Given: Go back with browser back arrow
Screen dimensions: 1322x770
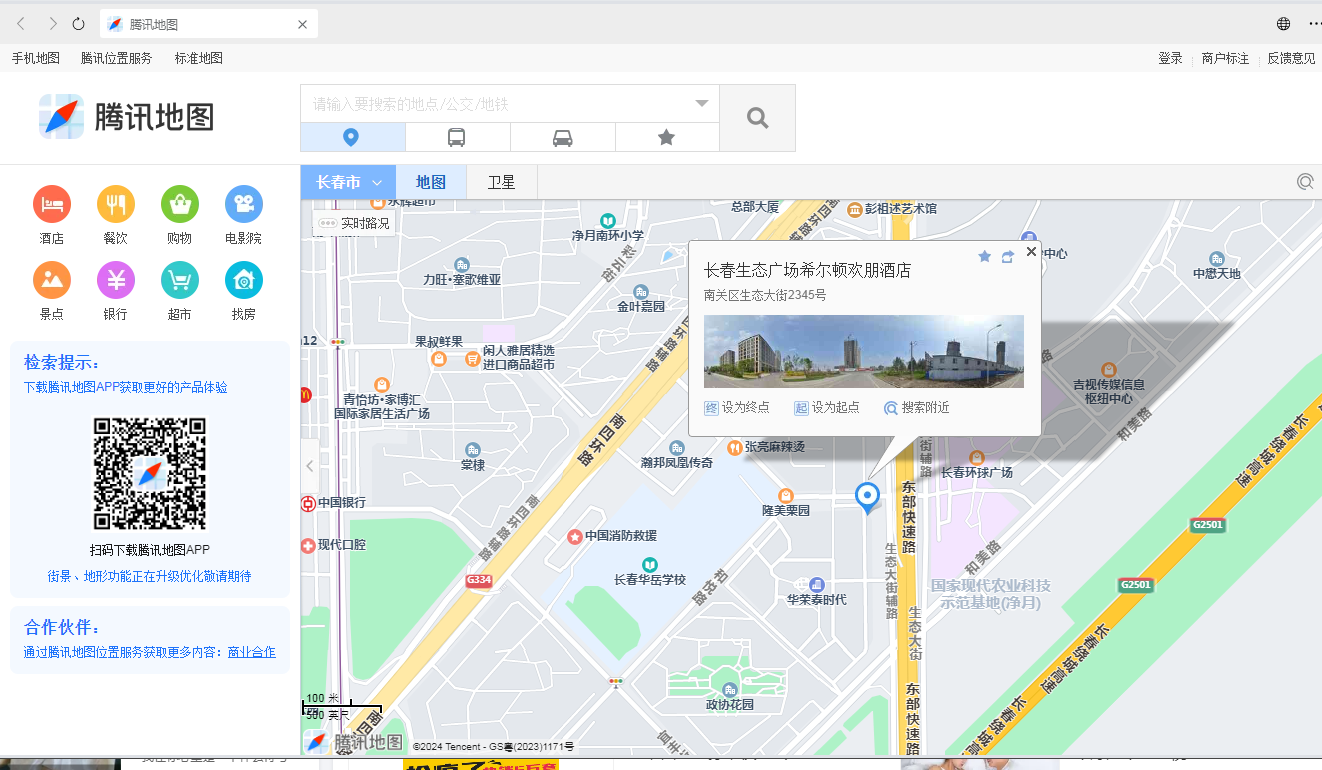Looking at the screenshot, I should [x=21, y=24].
